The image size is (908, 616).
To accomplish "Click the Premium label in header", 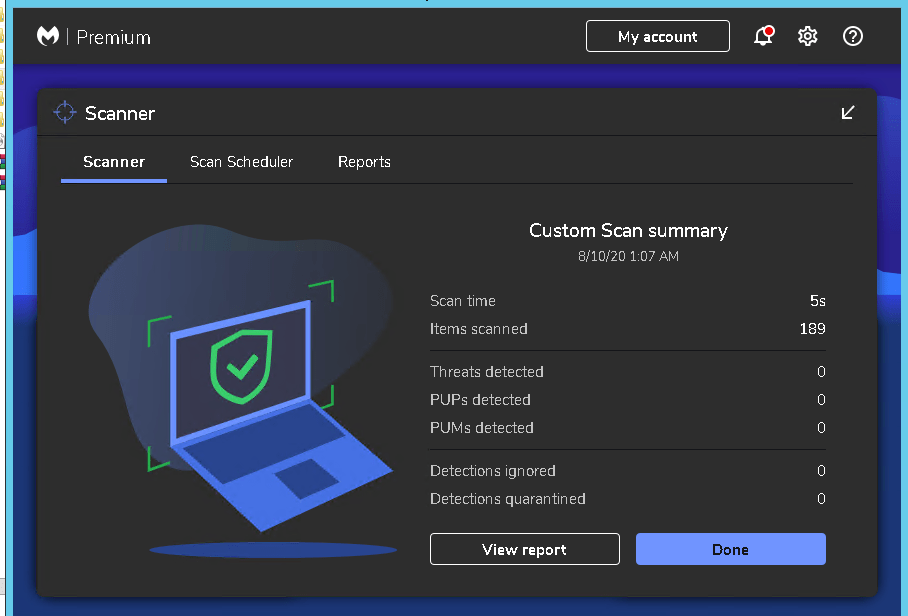I will click(x=113, y=38).
